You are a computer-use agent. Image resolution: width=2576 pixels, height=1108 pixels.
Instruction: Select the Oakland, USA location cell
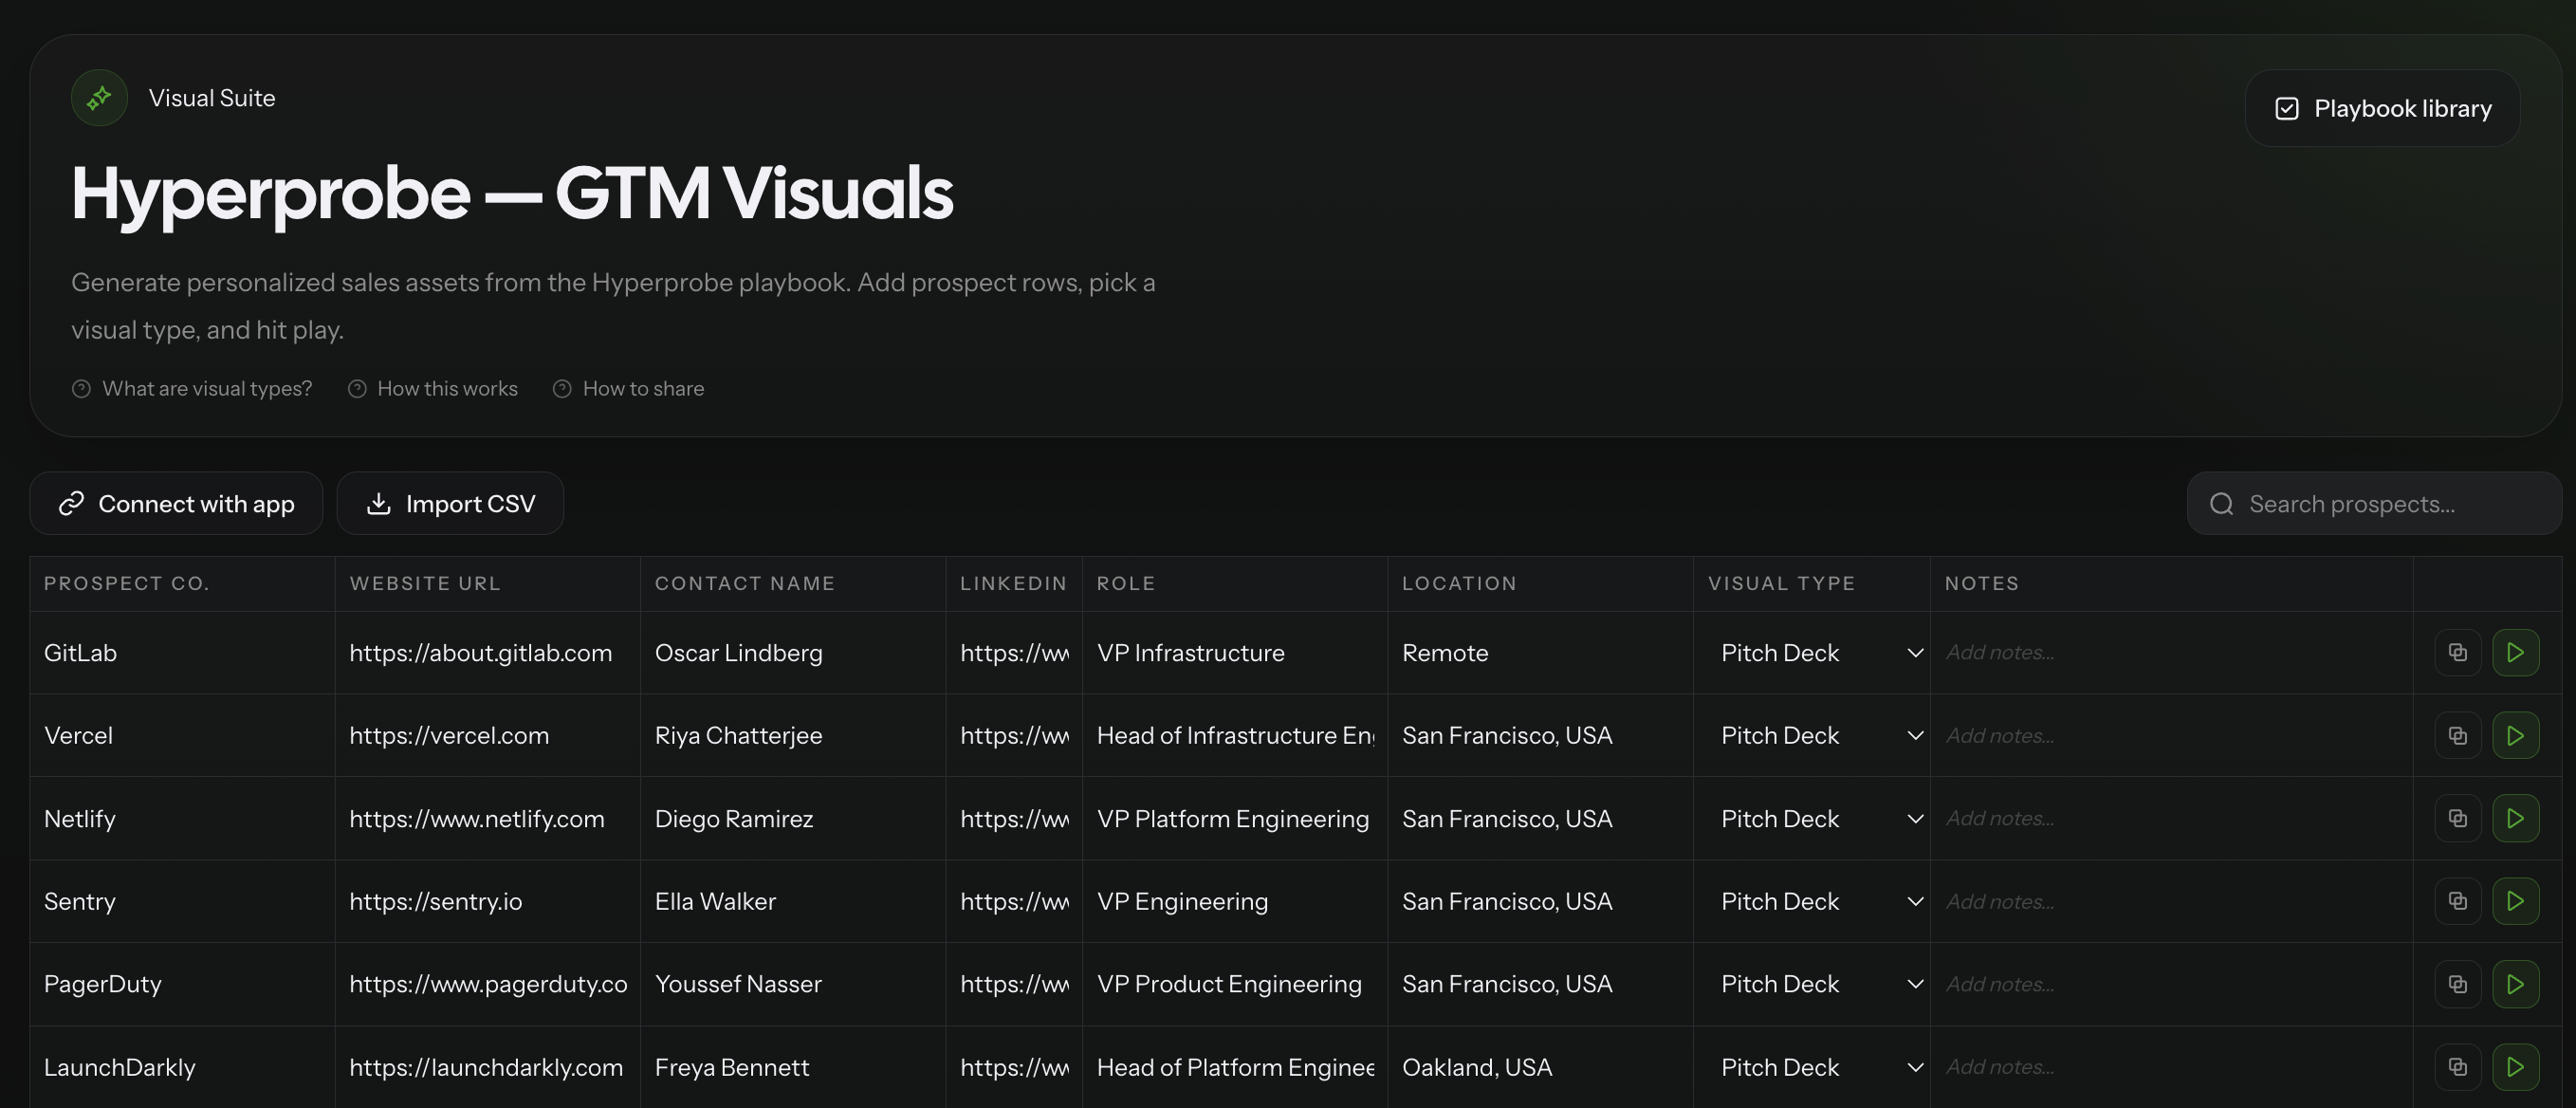(x=1540, y=1068)
